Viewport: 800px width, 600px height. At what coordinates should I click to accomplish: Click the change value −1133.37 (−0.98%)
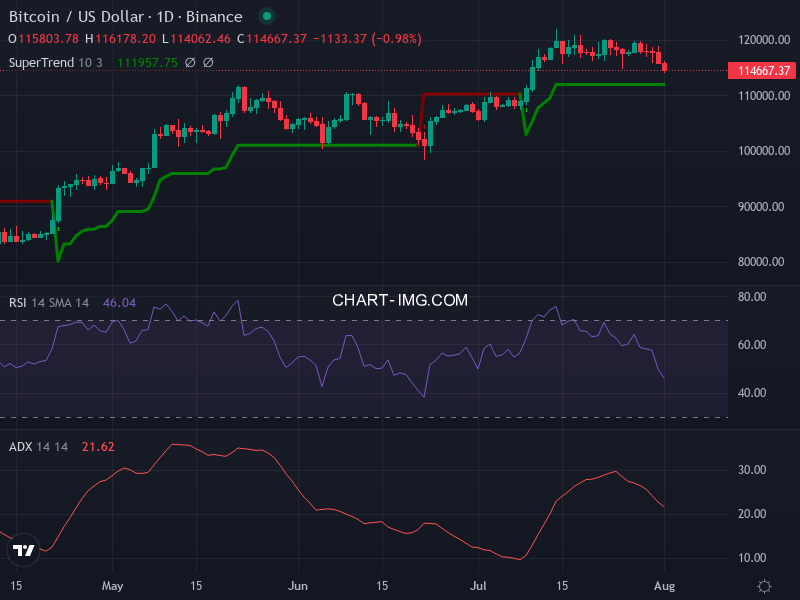367,39
